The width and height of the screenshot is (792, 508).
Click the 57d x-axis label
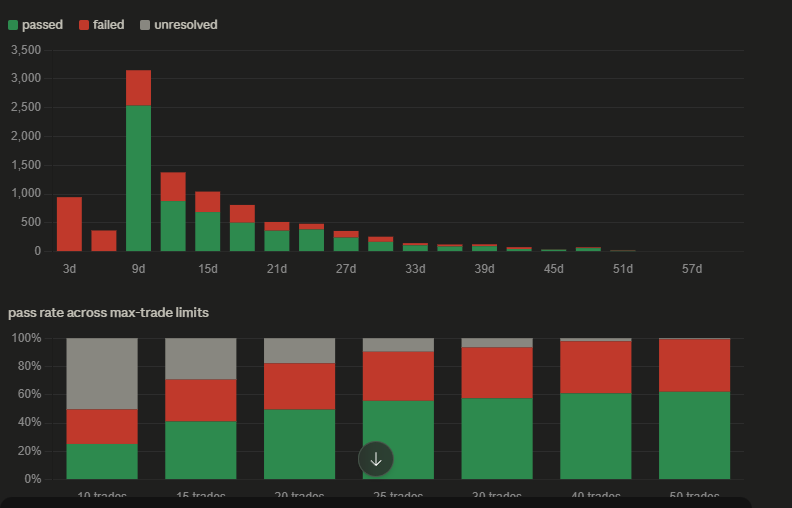click(x=692, y=269)
